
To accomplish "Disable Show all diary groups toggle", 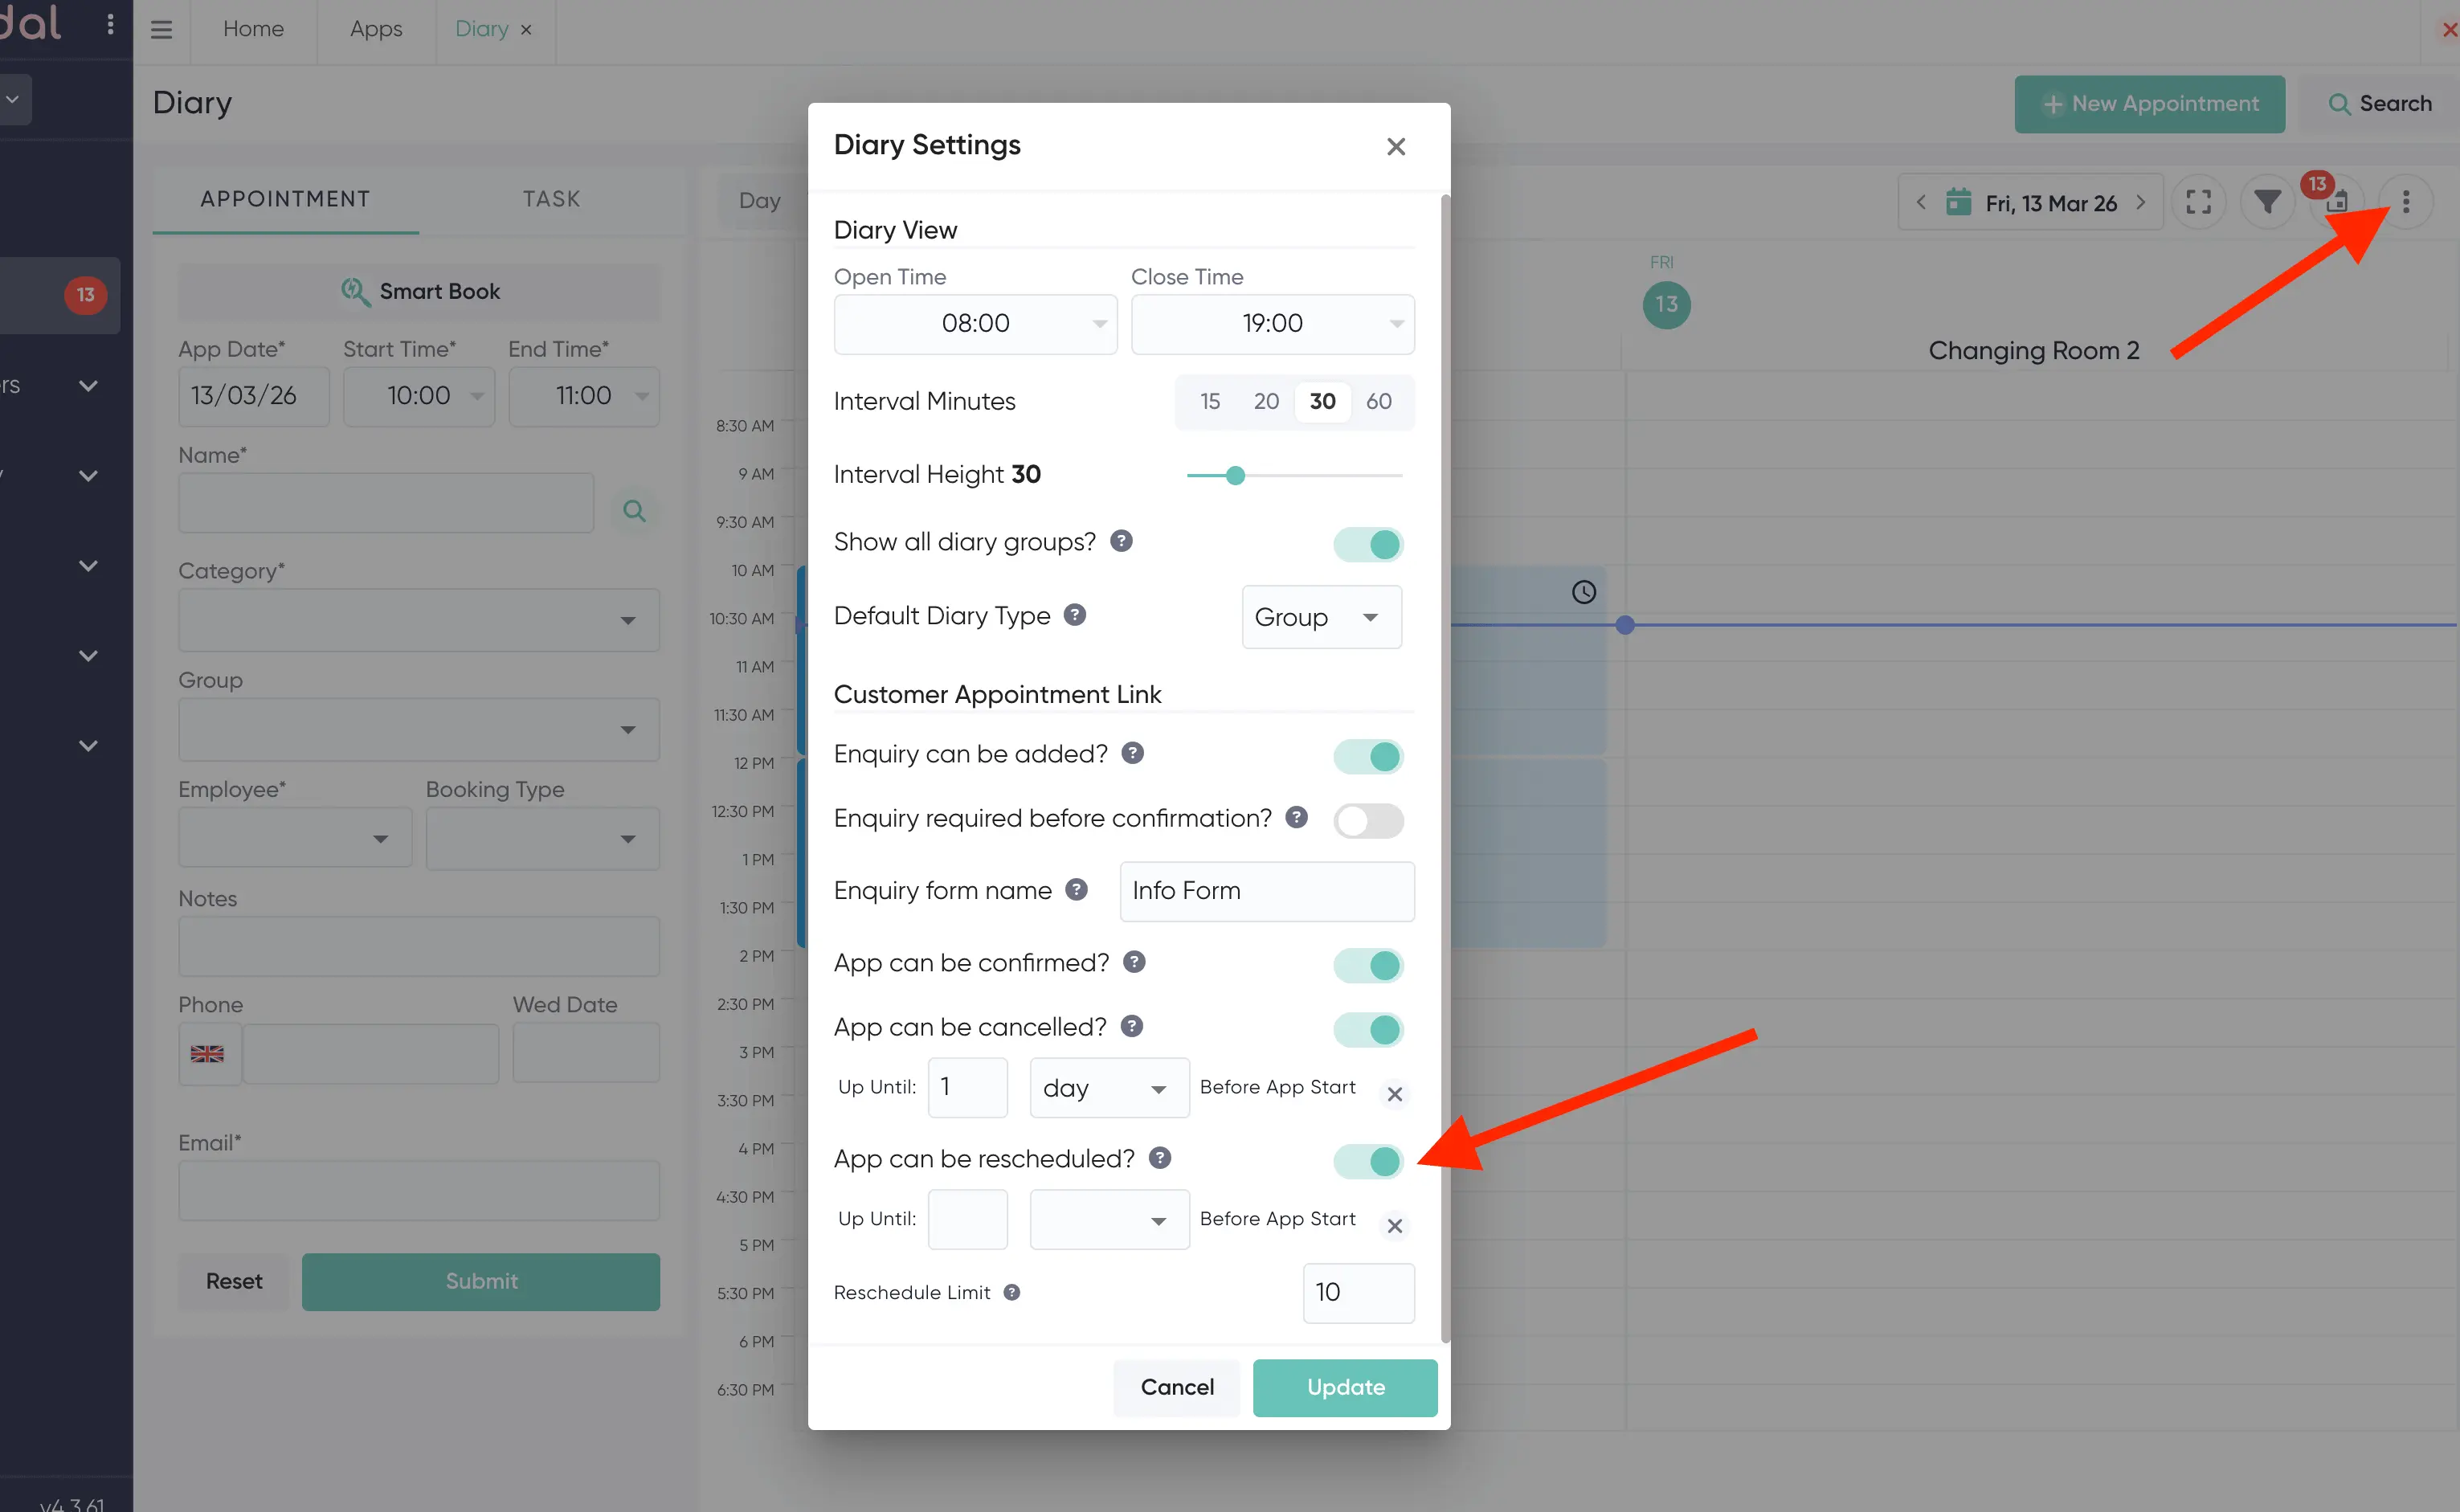I will [1368, 544].
